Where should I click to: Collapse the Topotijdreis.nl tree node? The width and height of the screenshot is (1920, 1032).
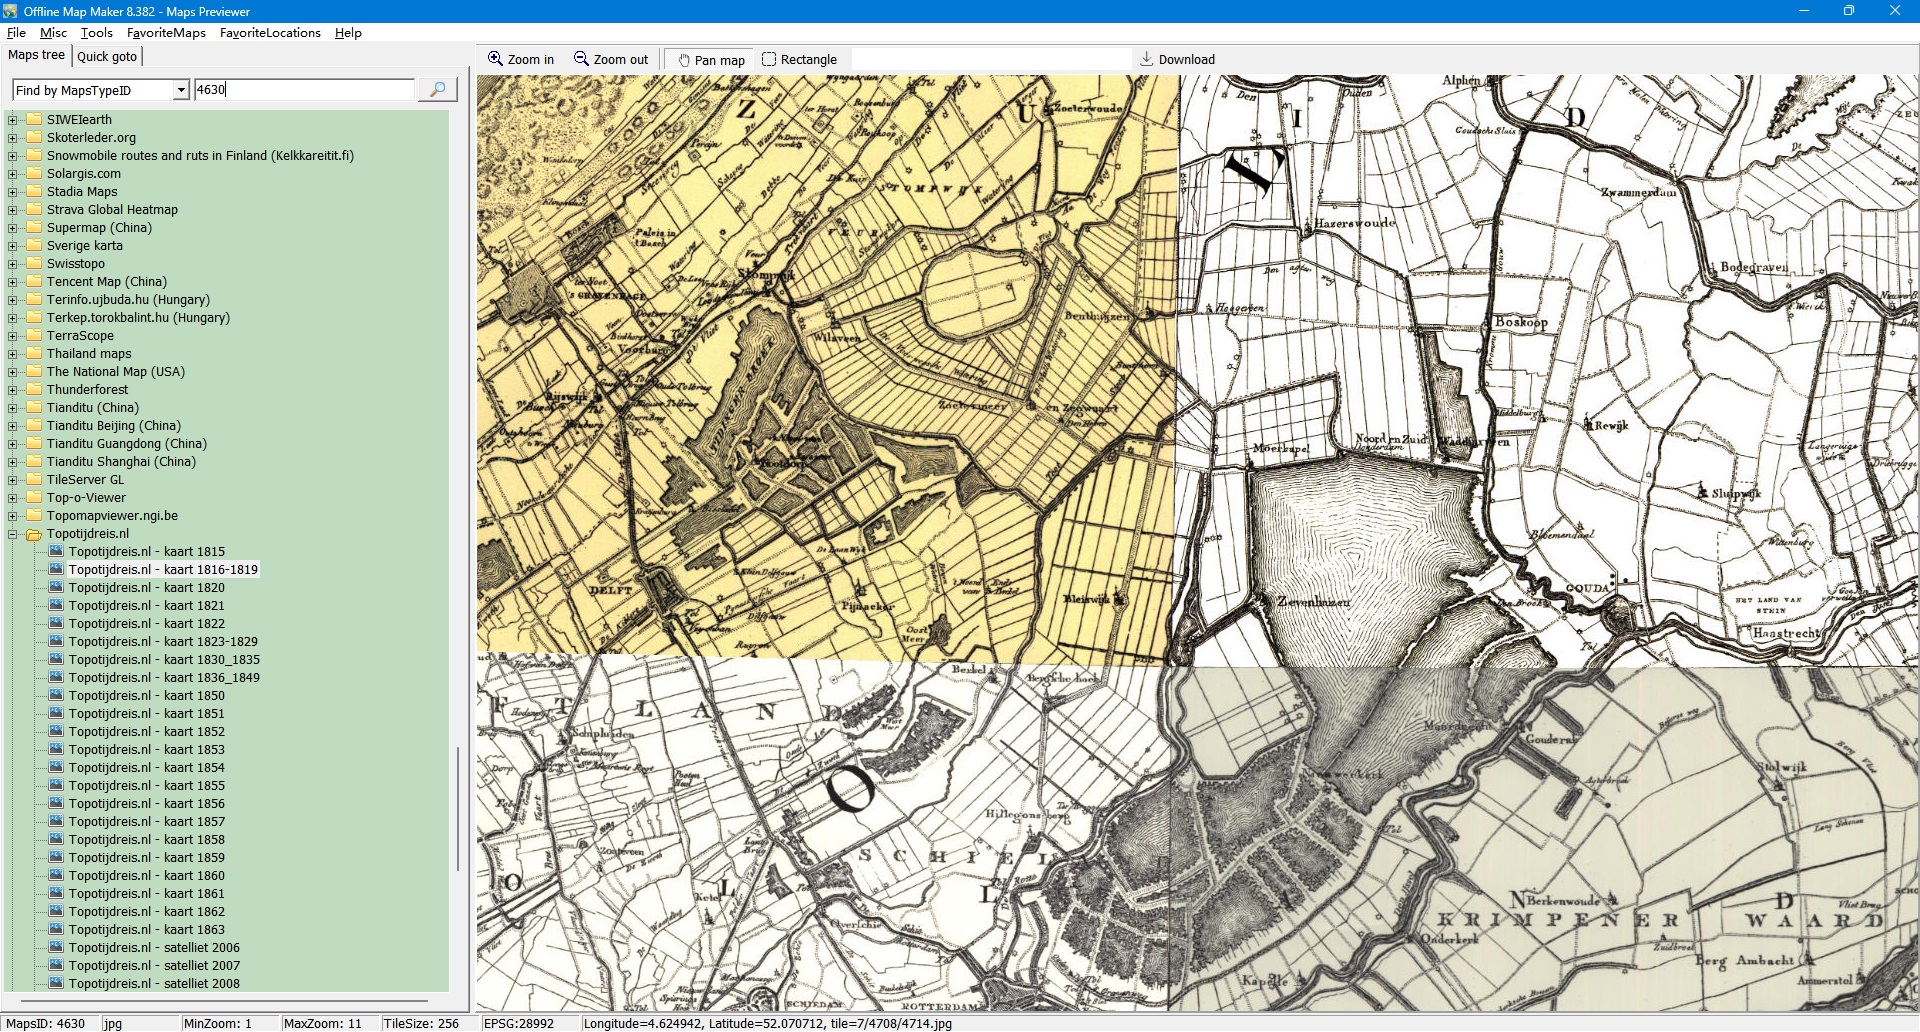[13, 534]
